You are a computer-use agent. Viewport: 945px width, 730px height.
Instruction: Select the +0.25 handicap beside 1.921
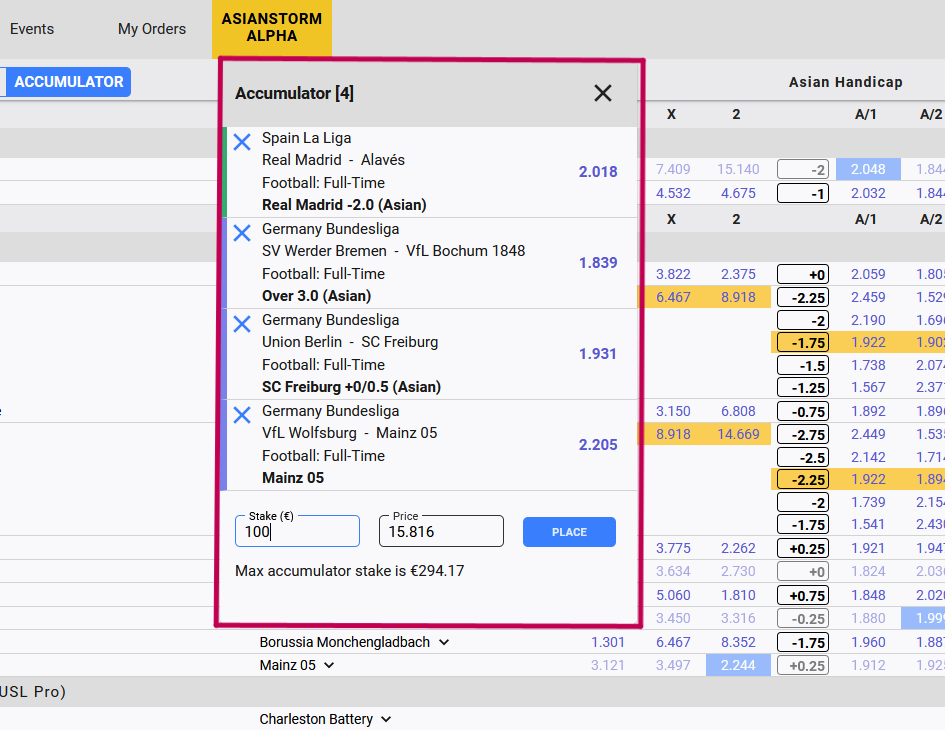pos(803,549)
